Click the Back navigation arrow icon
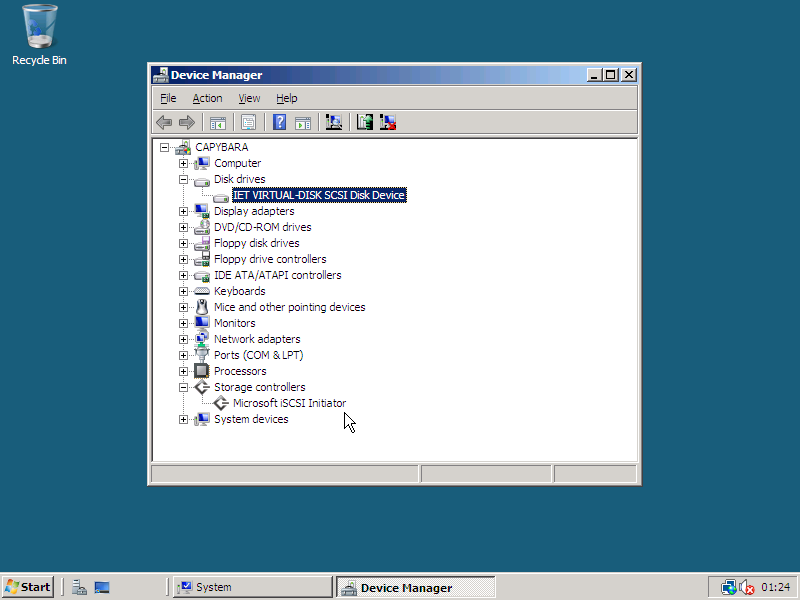 pos(164,122)
